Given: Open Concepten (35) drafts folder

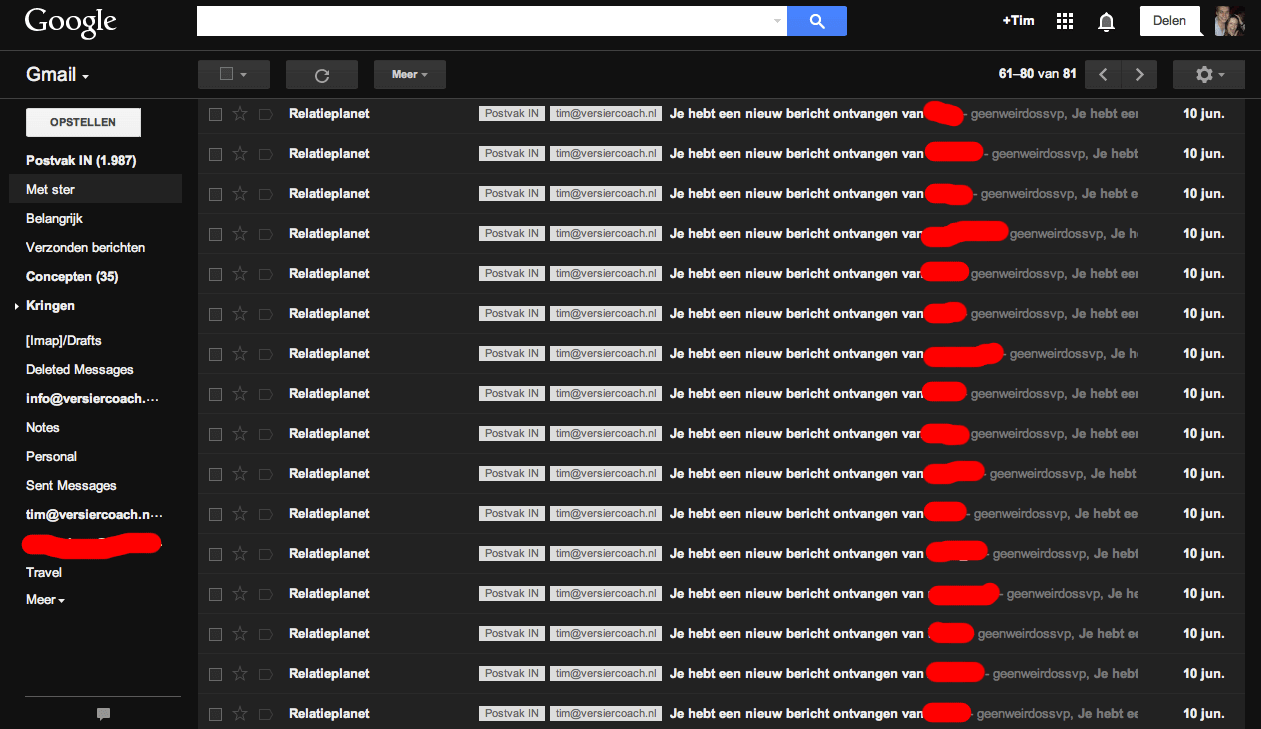Looking at the screenshot, I should (72, 276).
